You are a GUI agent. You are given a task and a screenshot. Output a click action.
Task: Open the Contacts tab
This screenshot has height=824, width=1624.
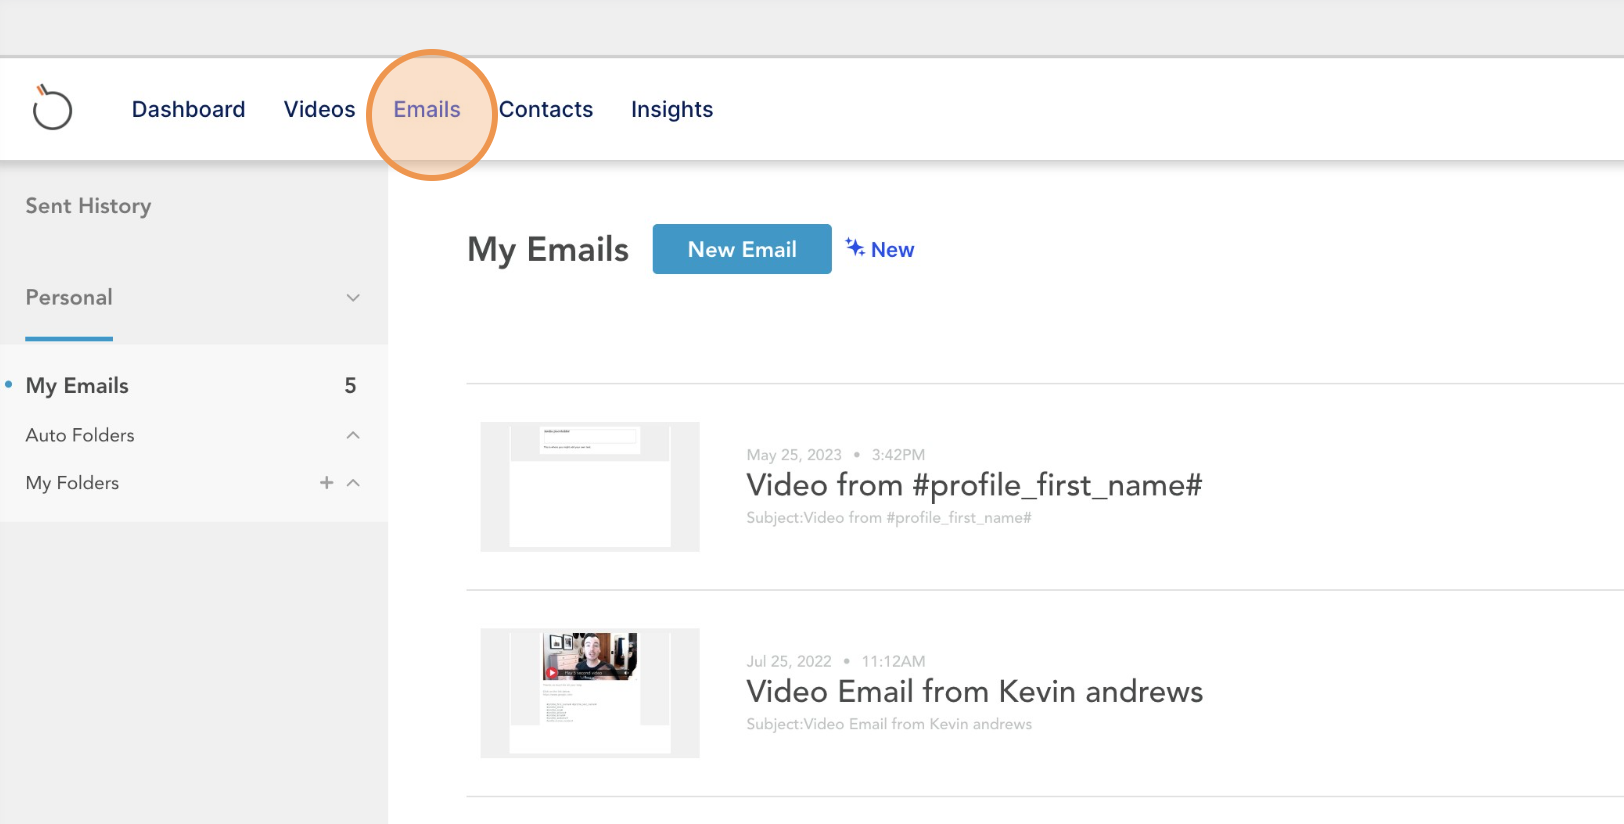(546, 109)
